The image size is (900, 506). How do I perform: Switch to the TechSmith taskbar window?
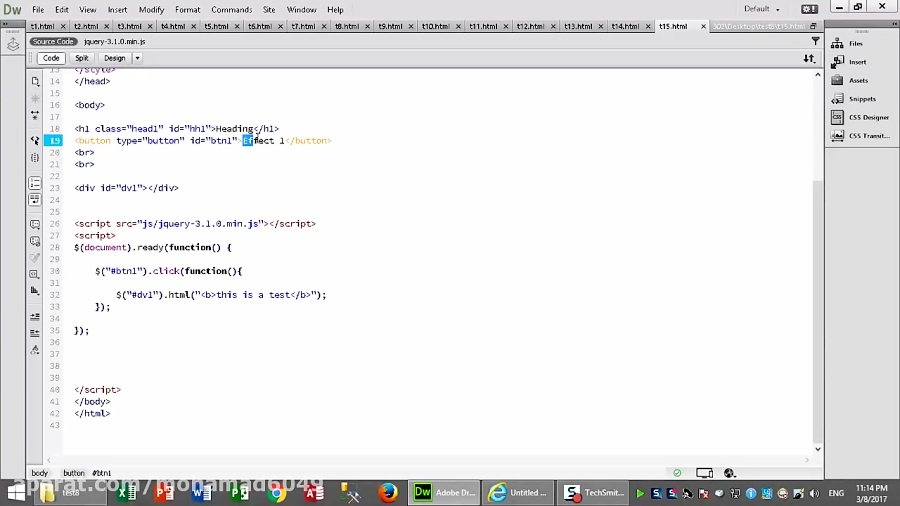(x=593, y=493)
